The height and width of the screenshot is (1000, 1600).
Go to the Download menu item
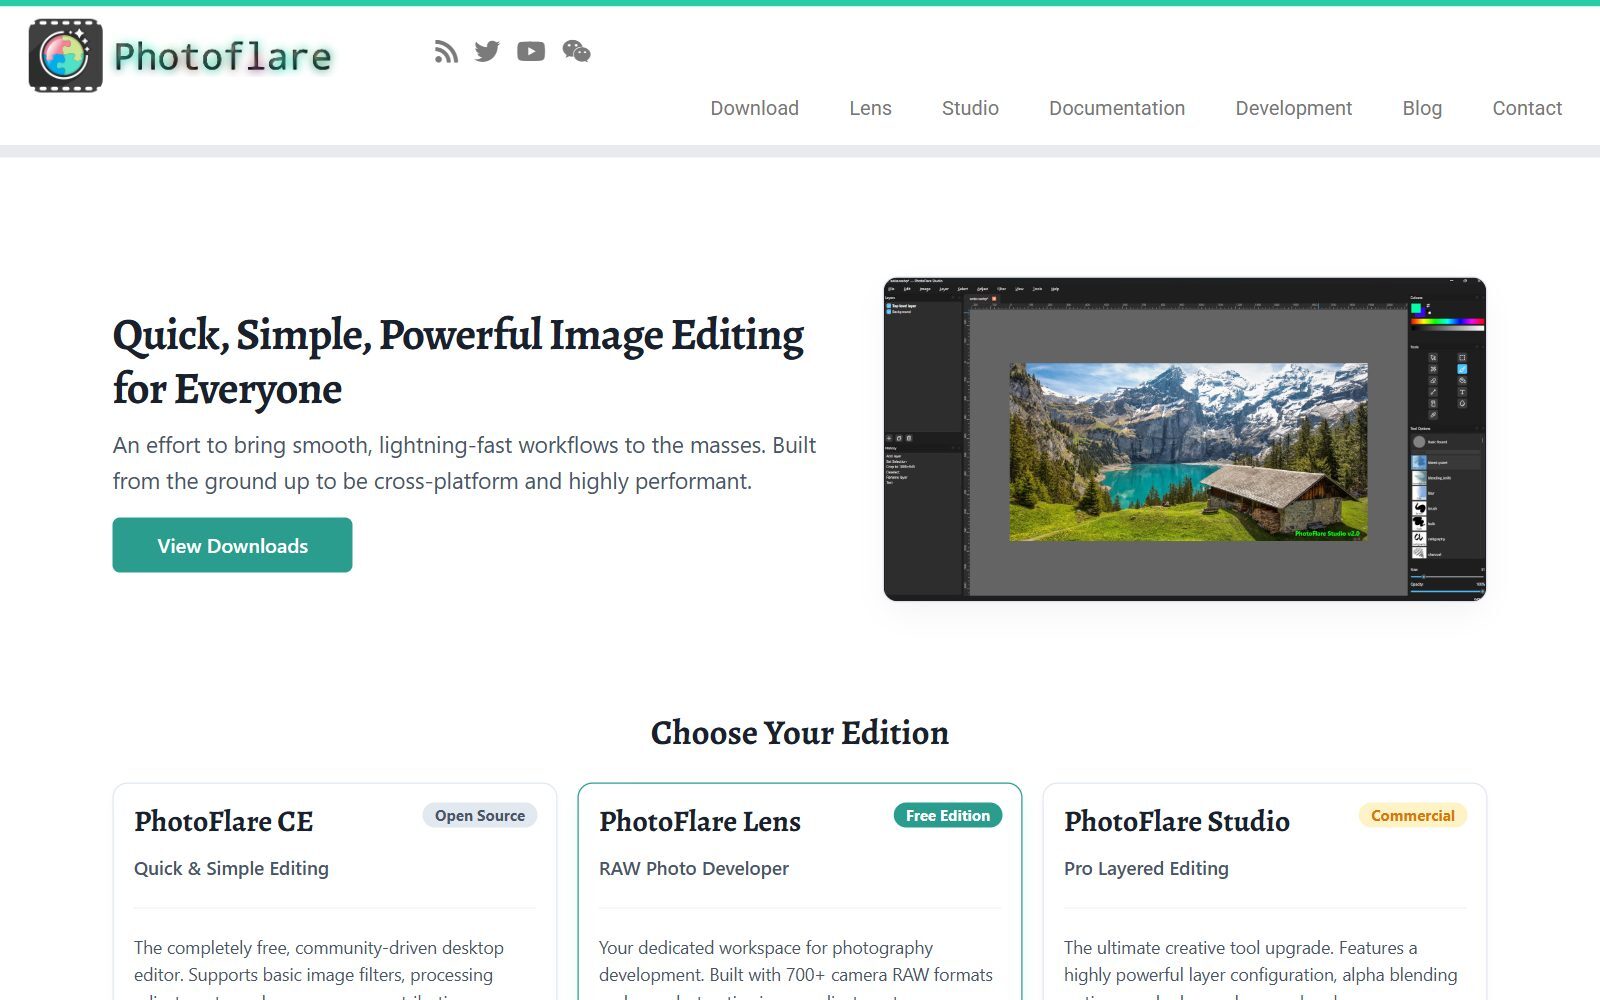tap(754, 108)
